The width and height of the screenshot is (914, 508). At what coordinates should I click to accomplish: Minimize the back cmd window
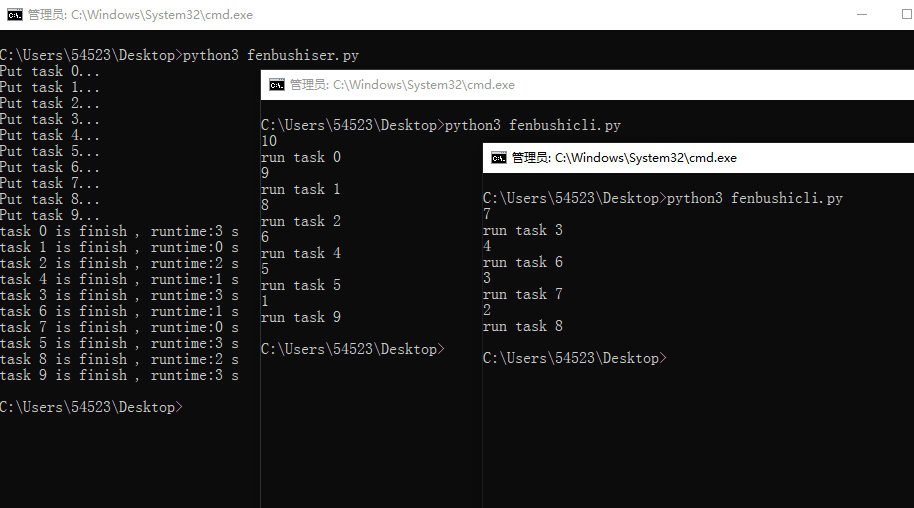pos(863,15)
